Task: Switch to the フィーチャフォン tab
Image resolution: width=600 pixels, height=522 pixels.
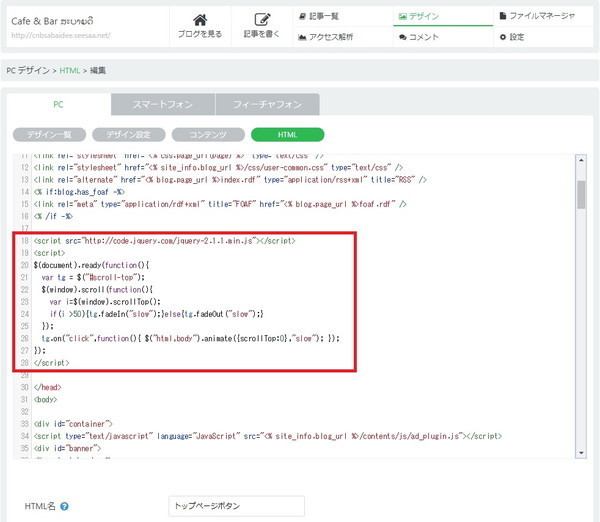Action: 267,104
